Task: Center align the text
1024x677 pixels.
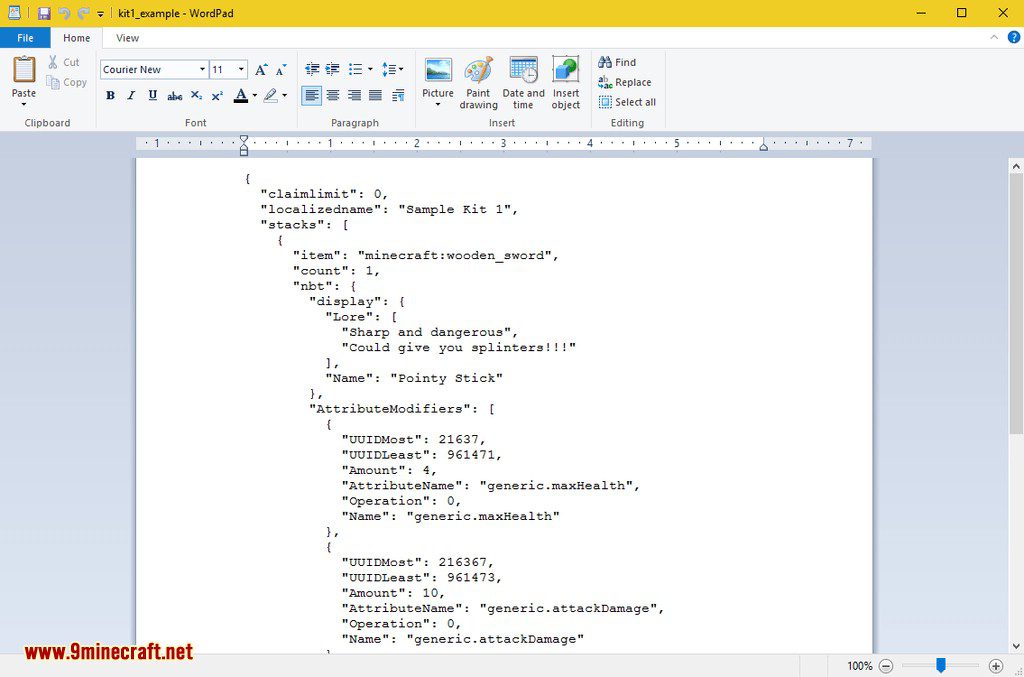Action: (x=333, y=96)
